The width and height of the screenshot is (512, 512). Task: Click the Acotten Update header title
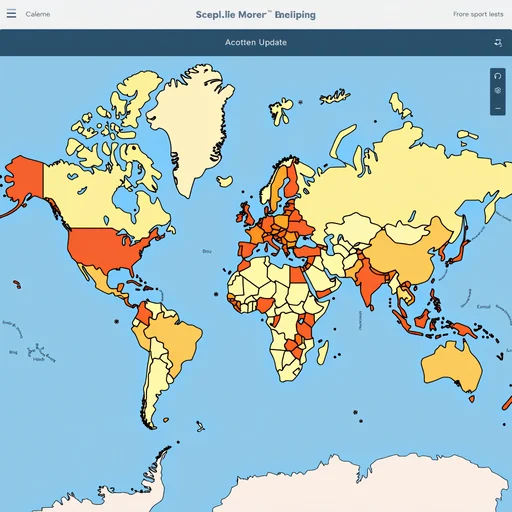[x=256, y=42]
